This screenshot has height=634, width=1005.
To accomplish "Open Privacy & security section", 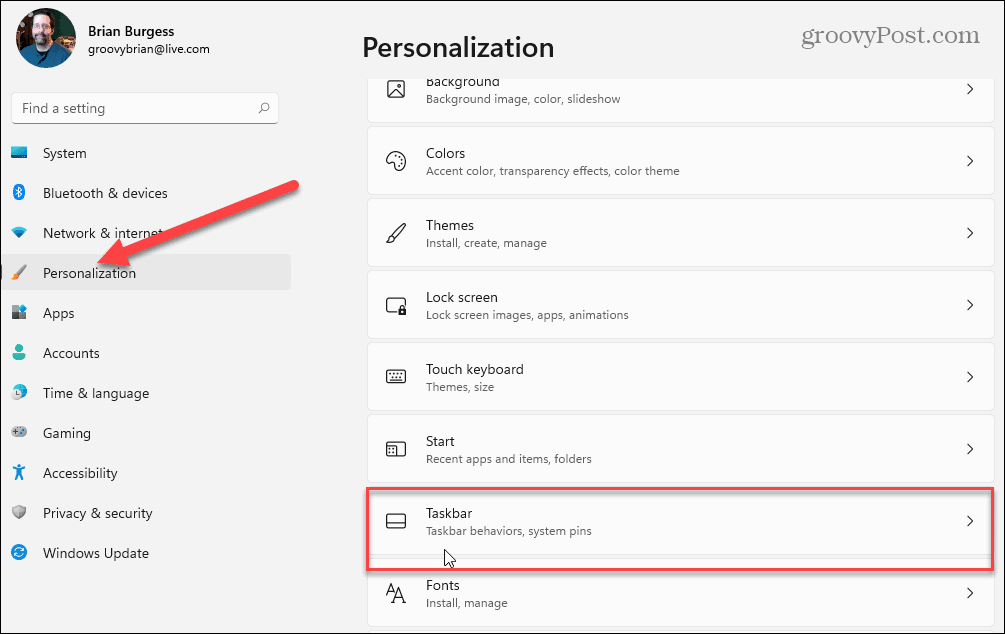I will [x=146, y=513].
